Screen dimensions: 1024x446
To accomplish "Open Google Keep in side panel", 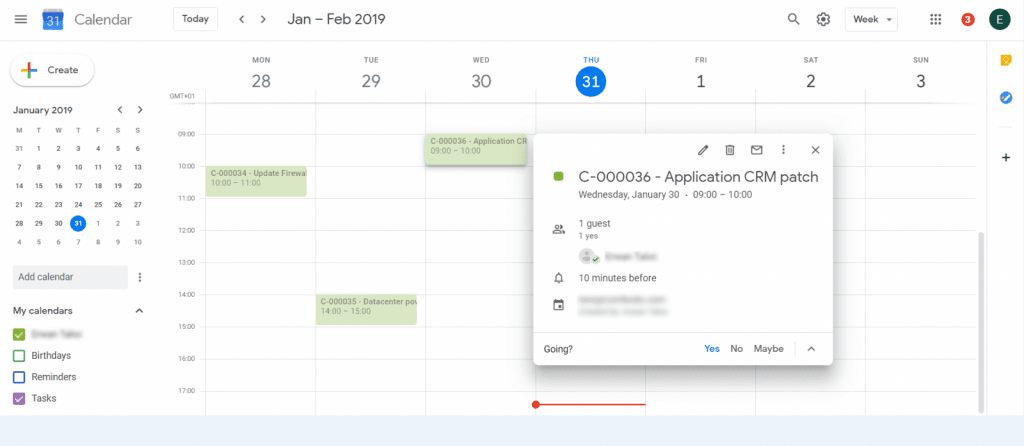I will pyautogui.click(x=1006, y=61).
